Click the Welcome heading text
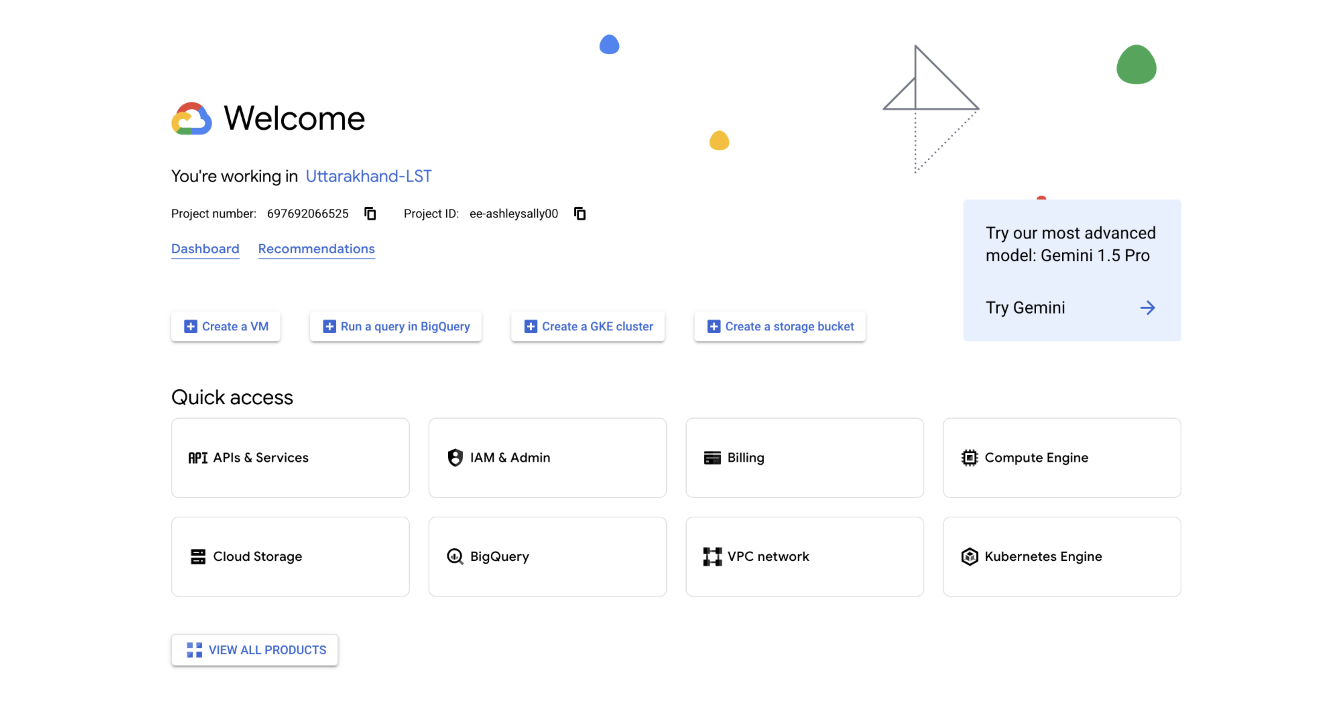1344x720 pixels. pos(294,119)
